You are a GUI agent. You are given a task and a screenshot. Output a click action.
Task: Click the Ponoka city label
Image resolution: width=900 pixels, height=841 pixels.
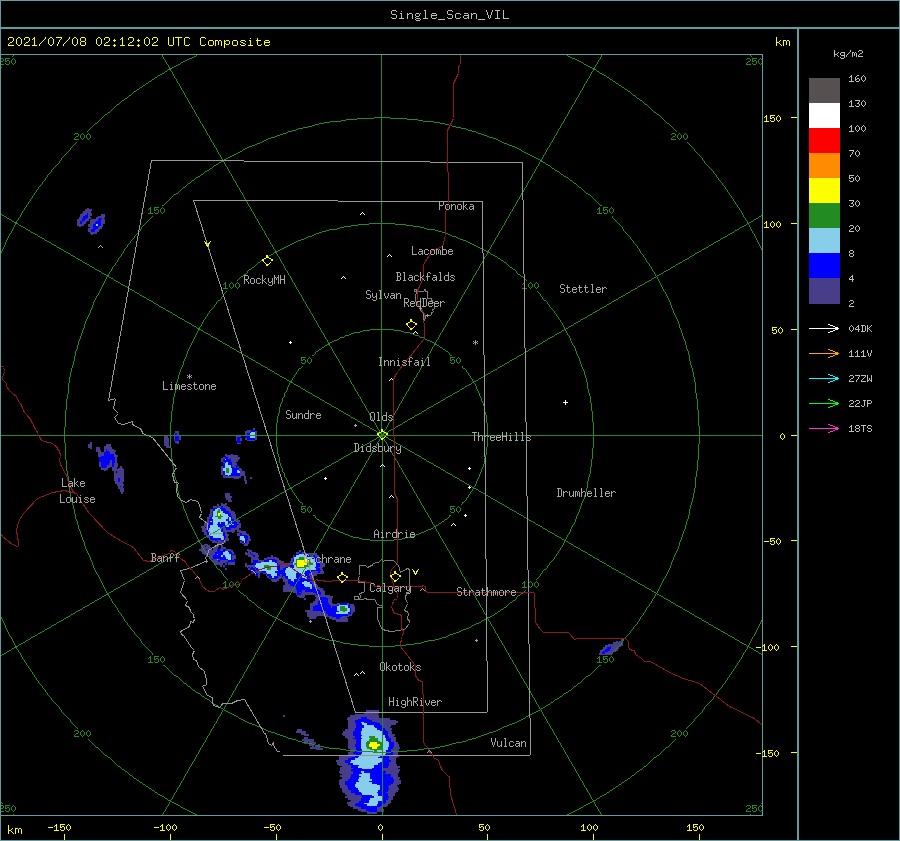(456, 206)
